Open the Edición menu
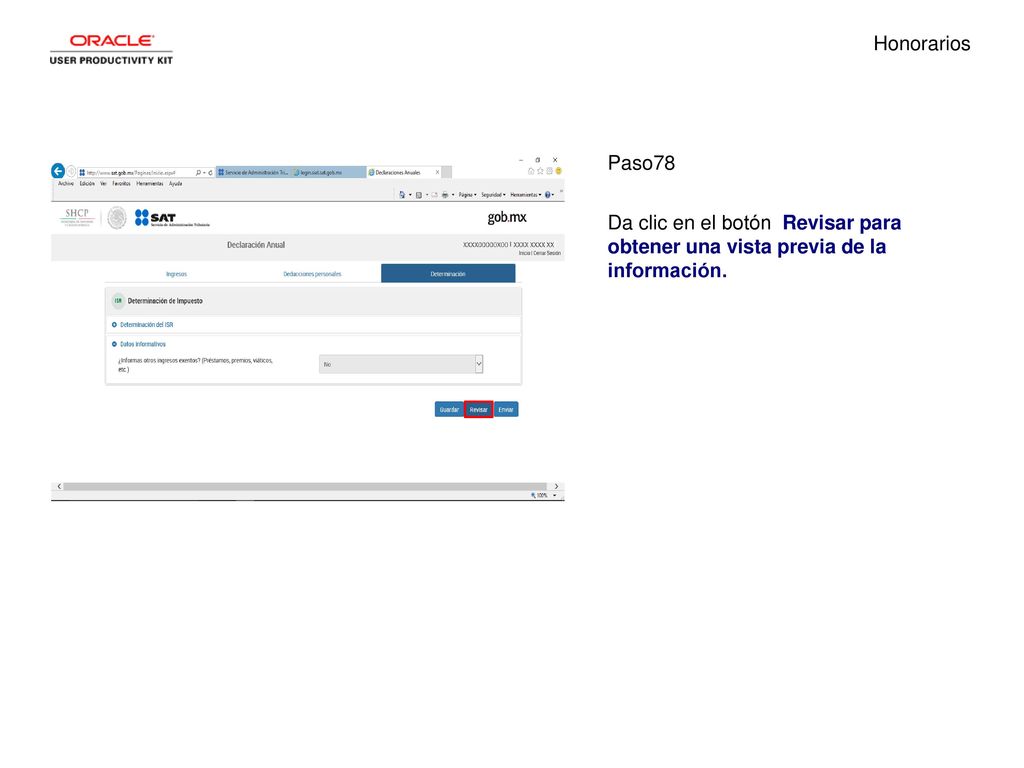The width and height of the screenshot is (1024, 768). (88, 184)
